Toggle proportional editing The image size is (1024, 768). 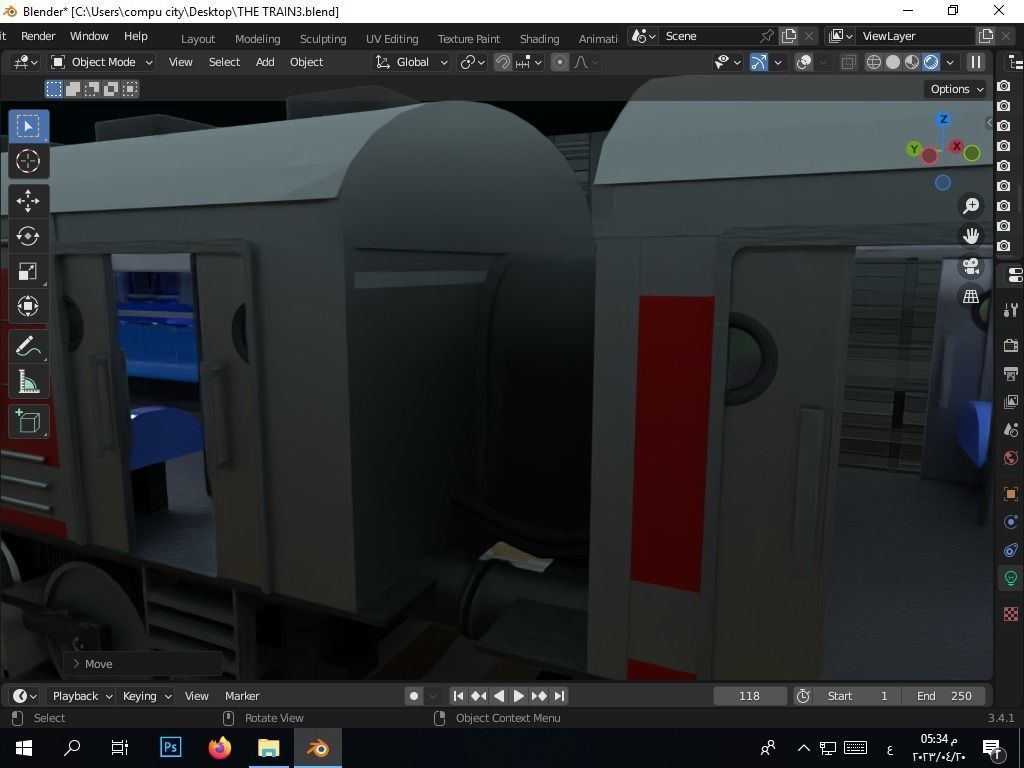(x=560, y=62)
